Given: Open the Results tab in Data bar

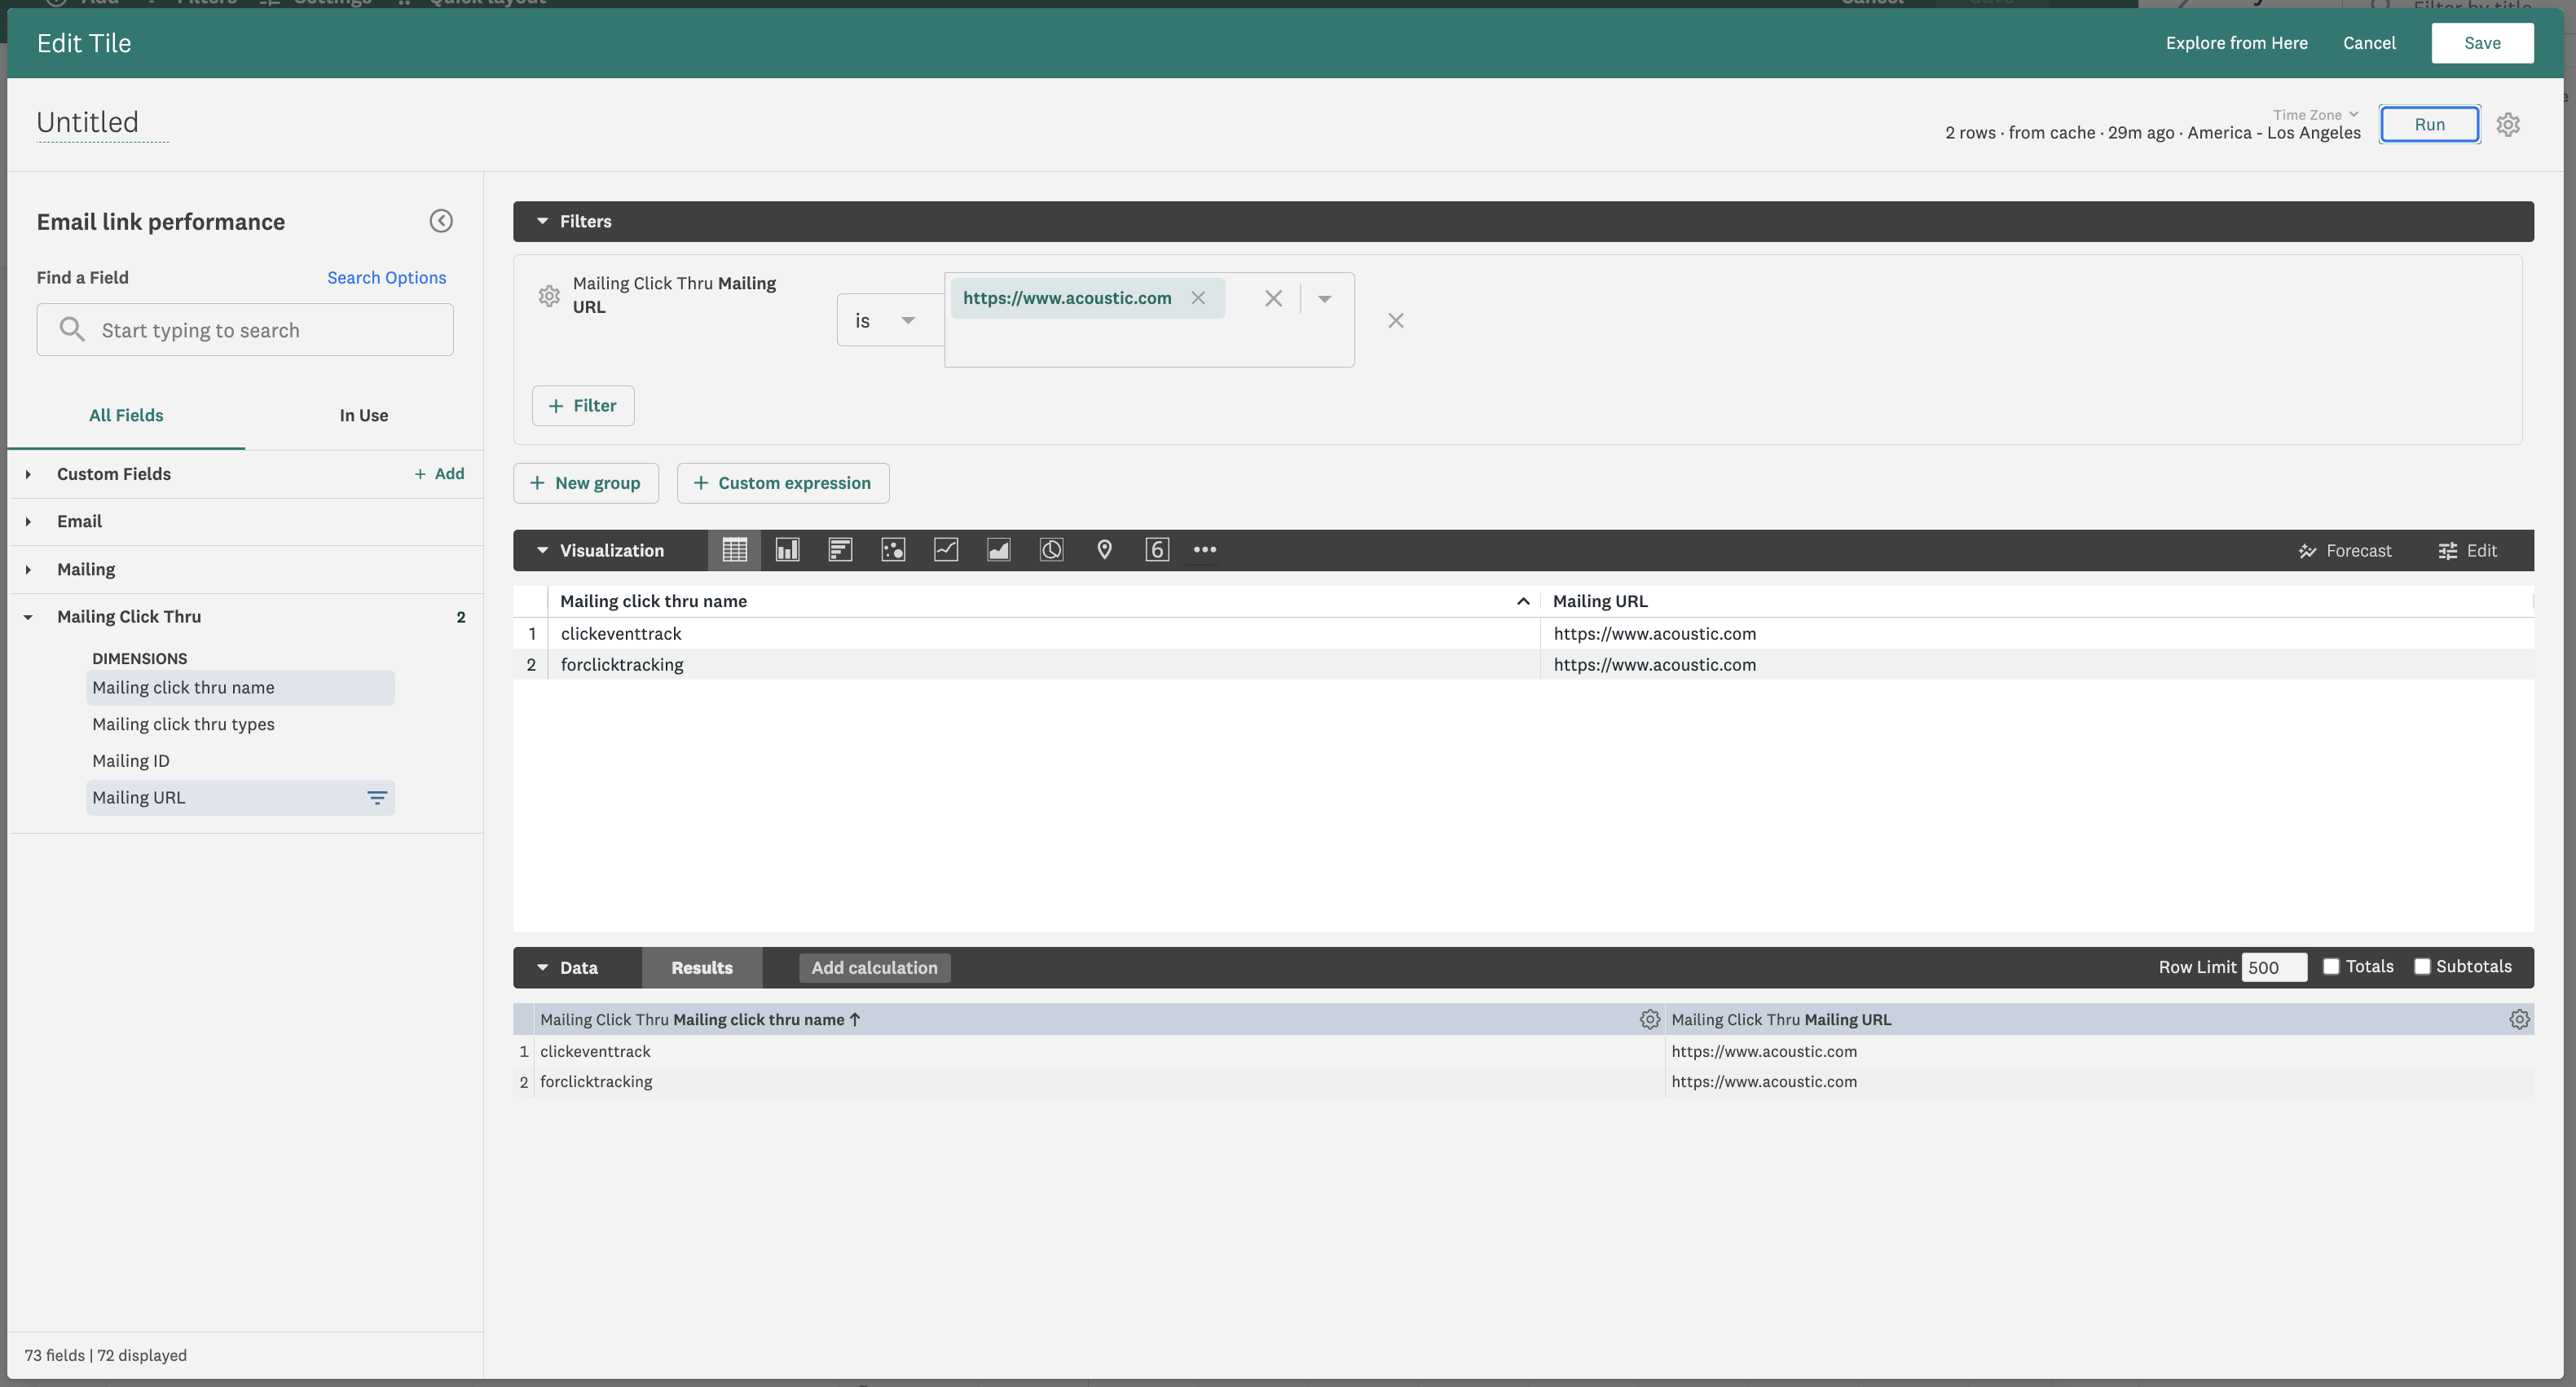Looking at the screenshot, I should pyautogui.click(x=701, y=967).
